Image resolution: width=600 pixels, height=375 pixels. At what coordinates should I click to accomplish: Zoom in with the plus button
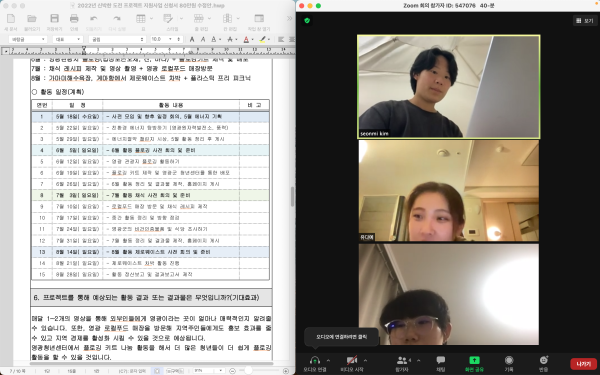coord(286,371)
